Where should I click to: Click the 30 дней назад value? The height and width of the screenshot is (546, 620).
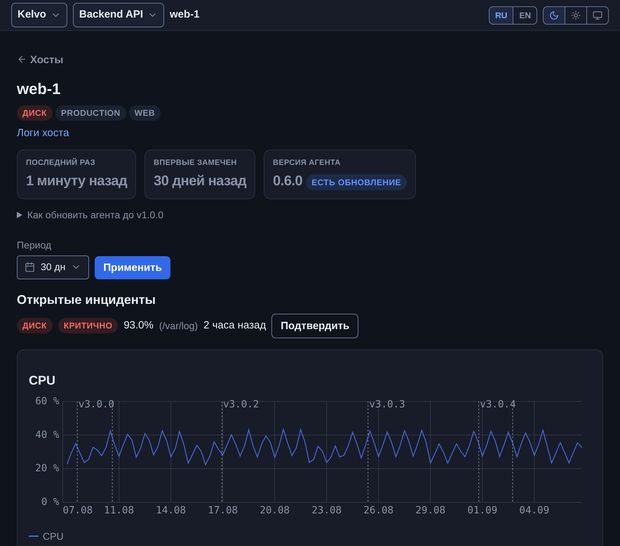click(200, 181)
